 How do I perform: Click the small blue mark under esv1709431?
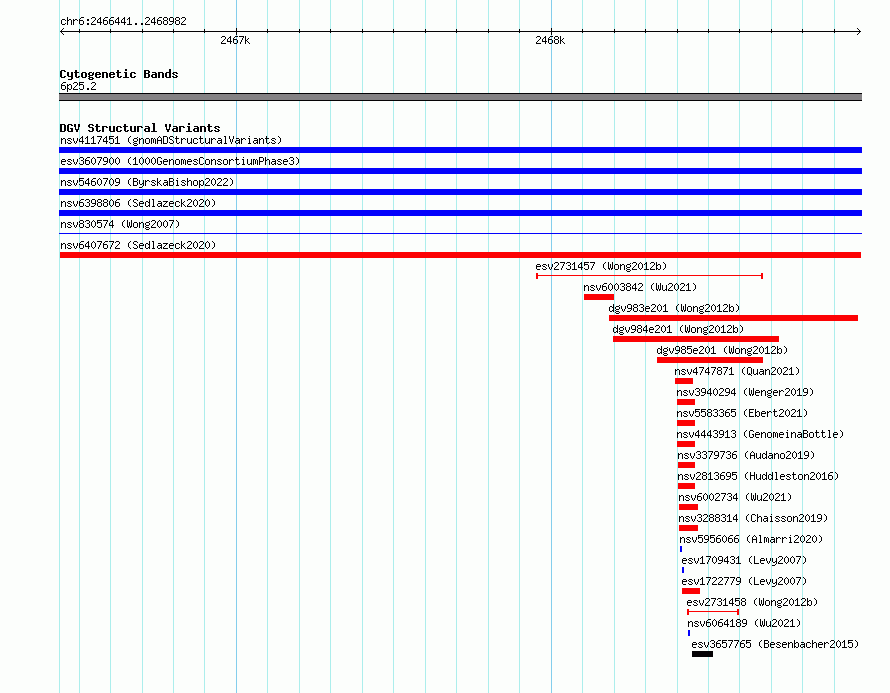(683, 570)
